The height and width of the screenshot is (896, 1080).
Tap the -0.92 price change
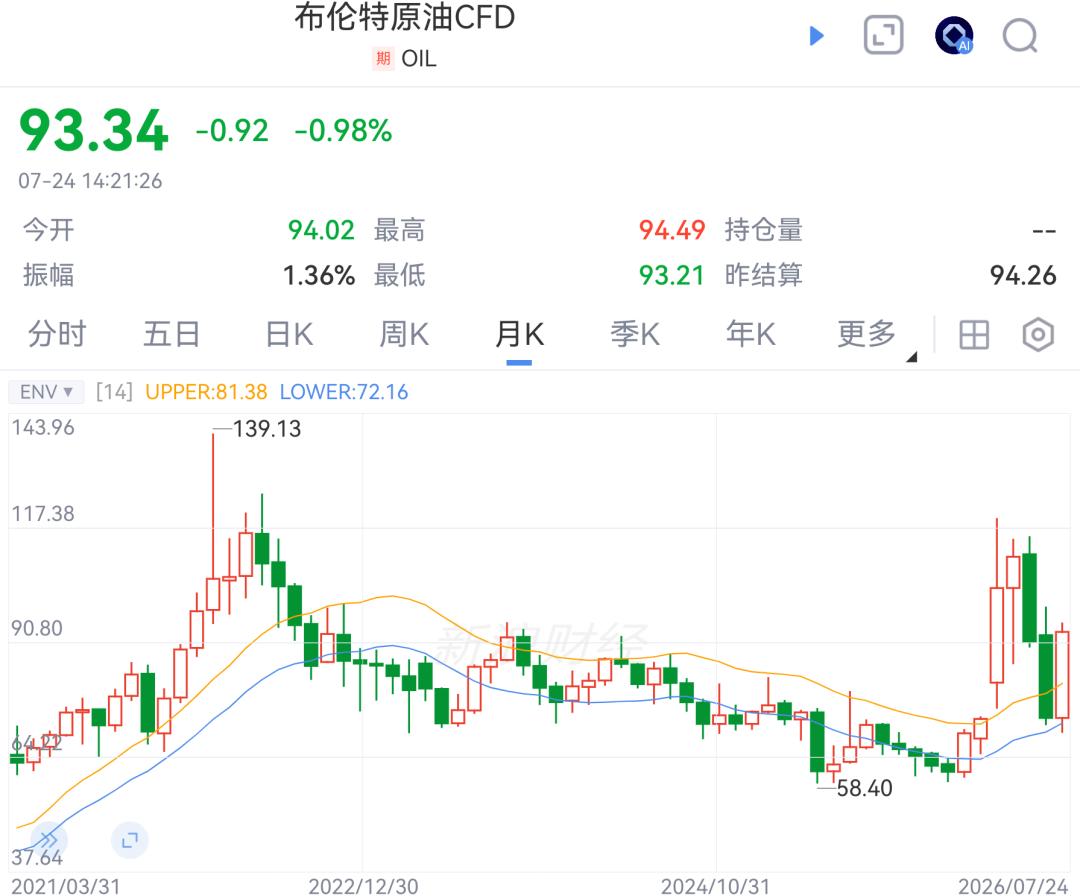[232, 131]
